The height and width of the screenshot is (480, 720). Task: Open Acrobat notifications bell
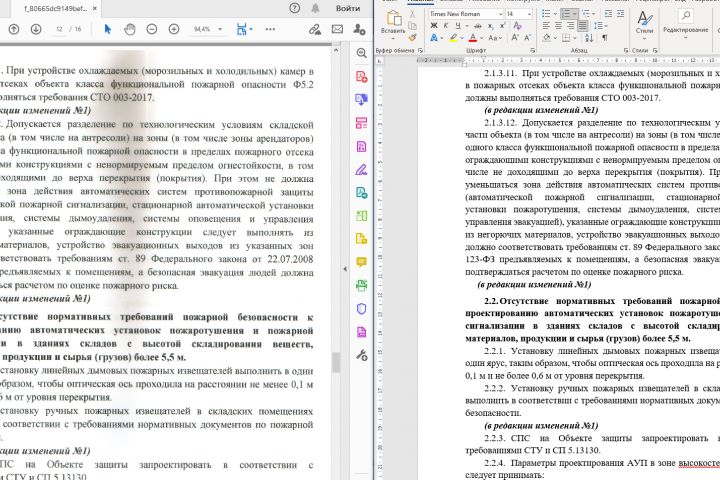(315, 8)
